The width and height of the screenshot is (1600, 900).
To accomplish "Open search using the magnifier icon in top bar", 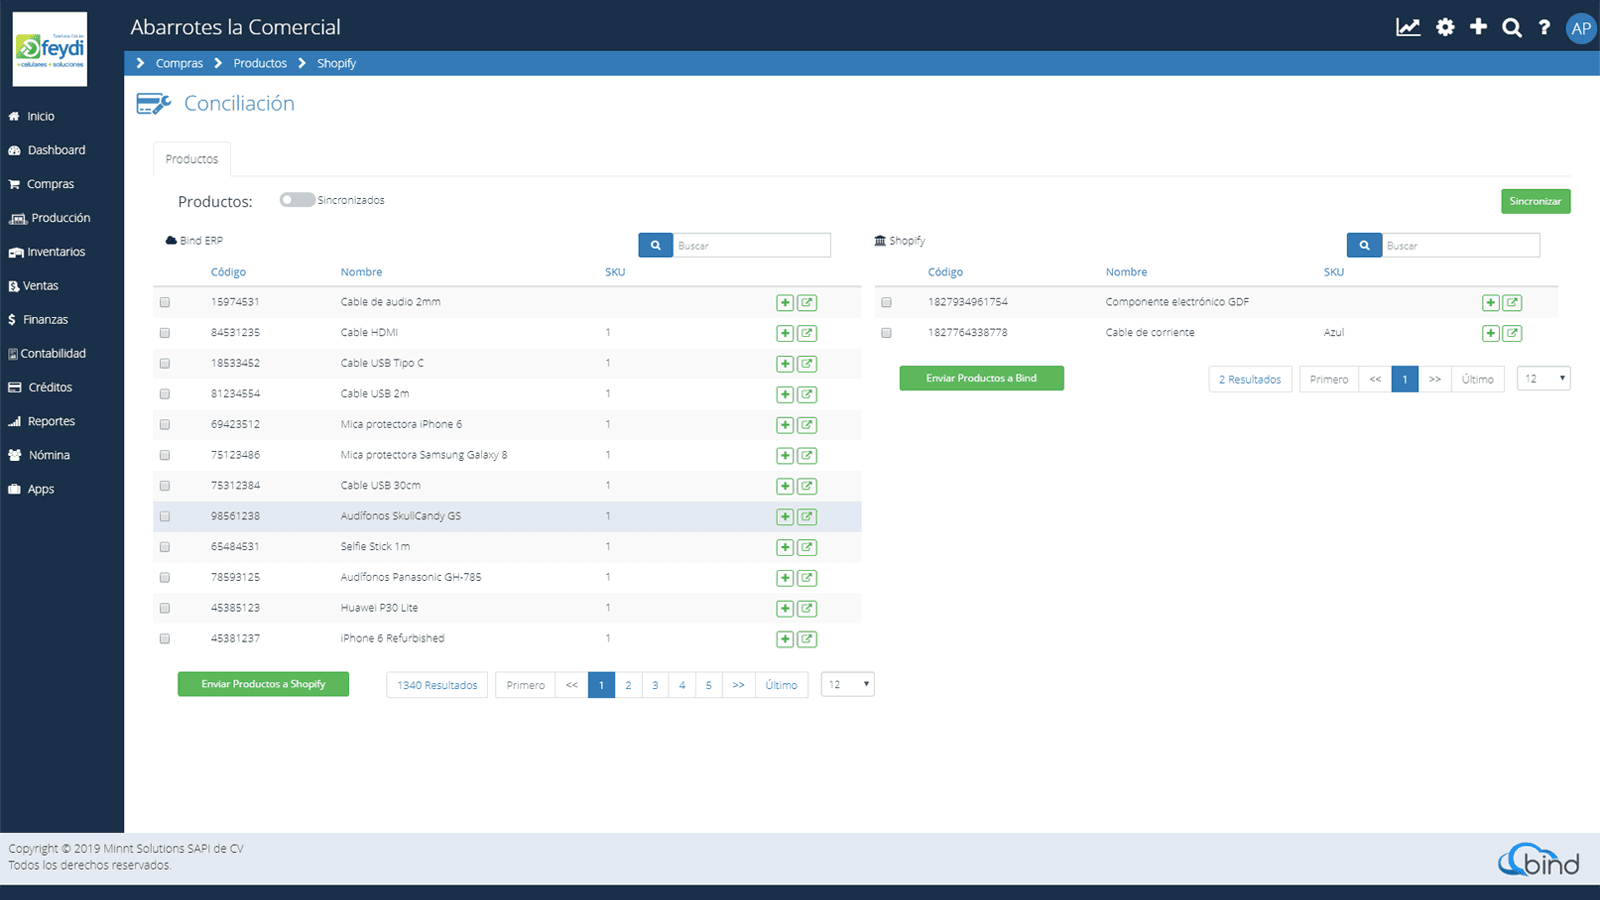I will pos(1511,27).
